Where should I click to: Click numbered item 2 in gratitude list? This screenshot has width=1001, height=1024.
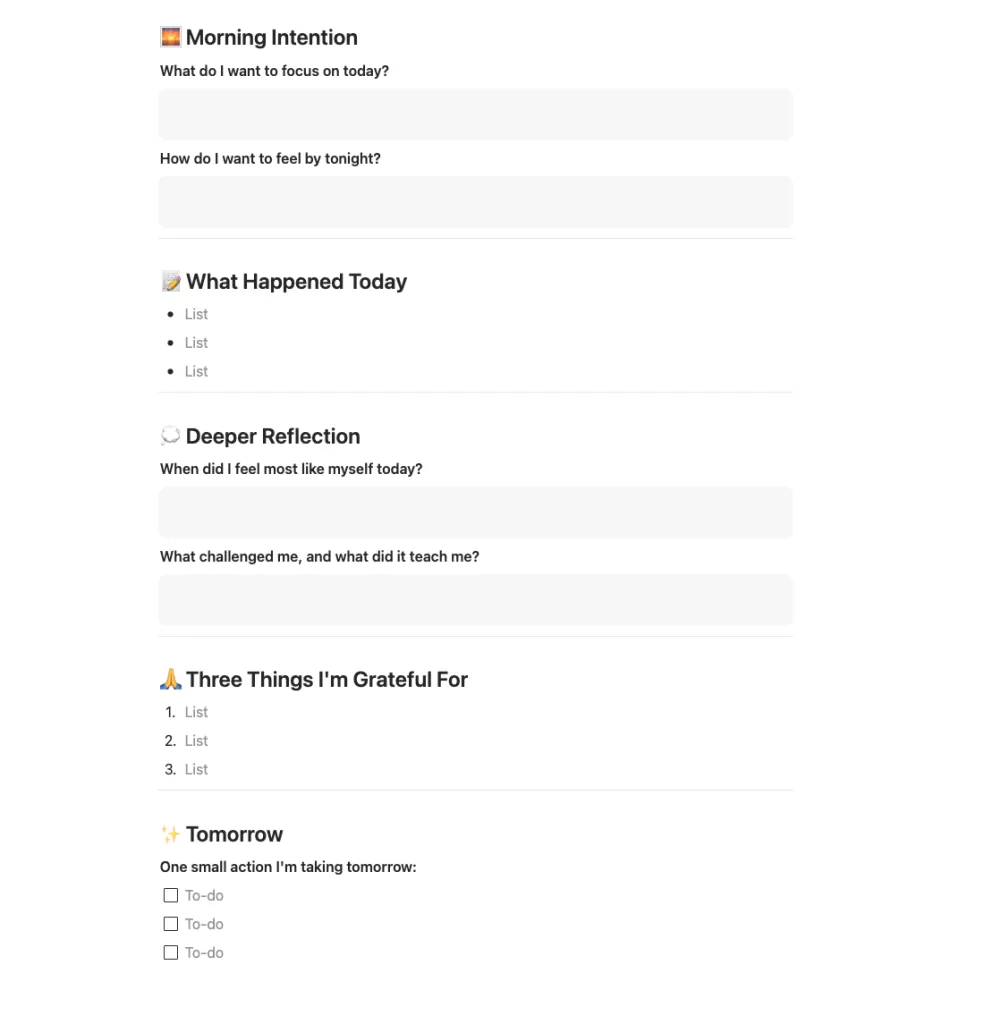click(x=196, y=740)
